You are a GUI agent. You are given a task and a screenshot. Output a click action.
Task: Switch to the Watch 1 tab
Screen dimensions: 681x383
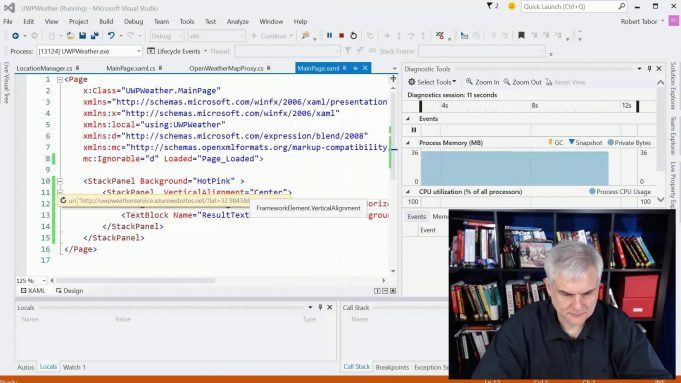74,367
